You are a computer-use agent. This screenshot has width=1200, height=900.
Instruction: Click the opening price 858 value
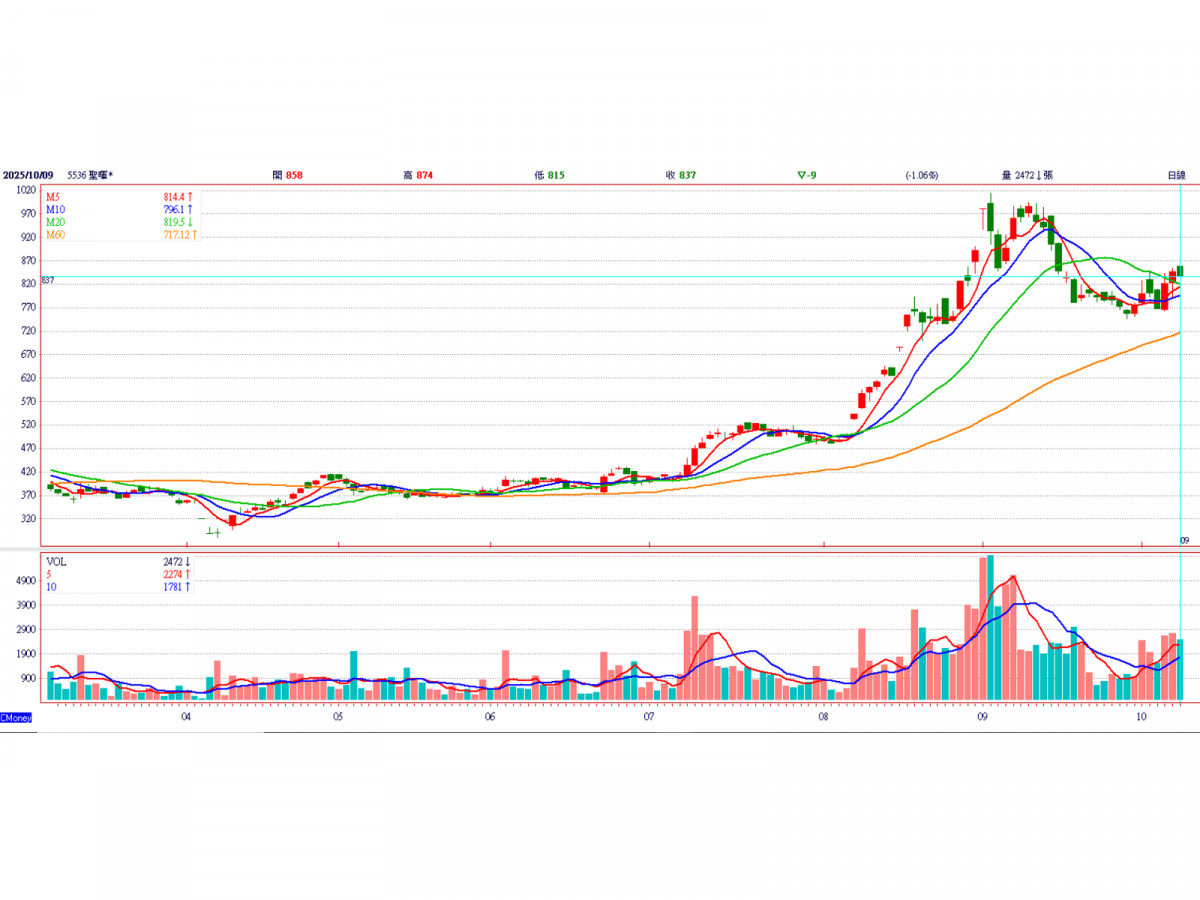294,175
